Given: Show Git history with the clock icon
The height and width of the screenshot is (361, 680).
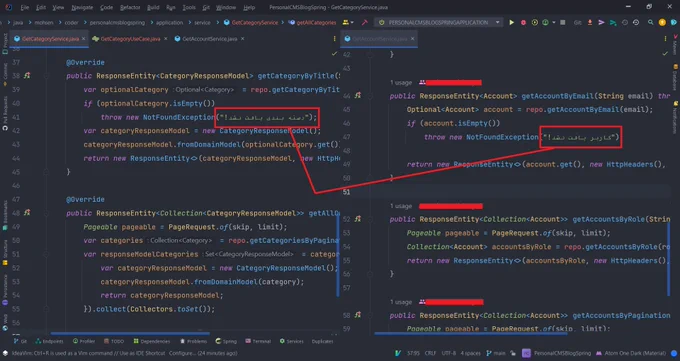Looking at the screenshot, I should (624, 22).
